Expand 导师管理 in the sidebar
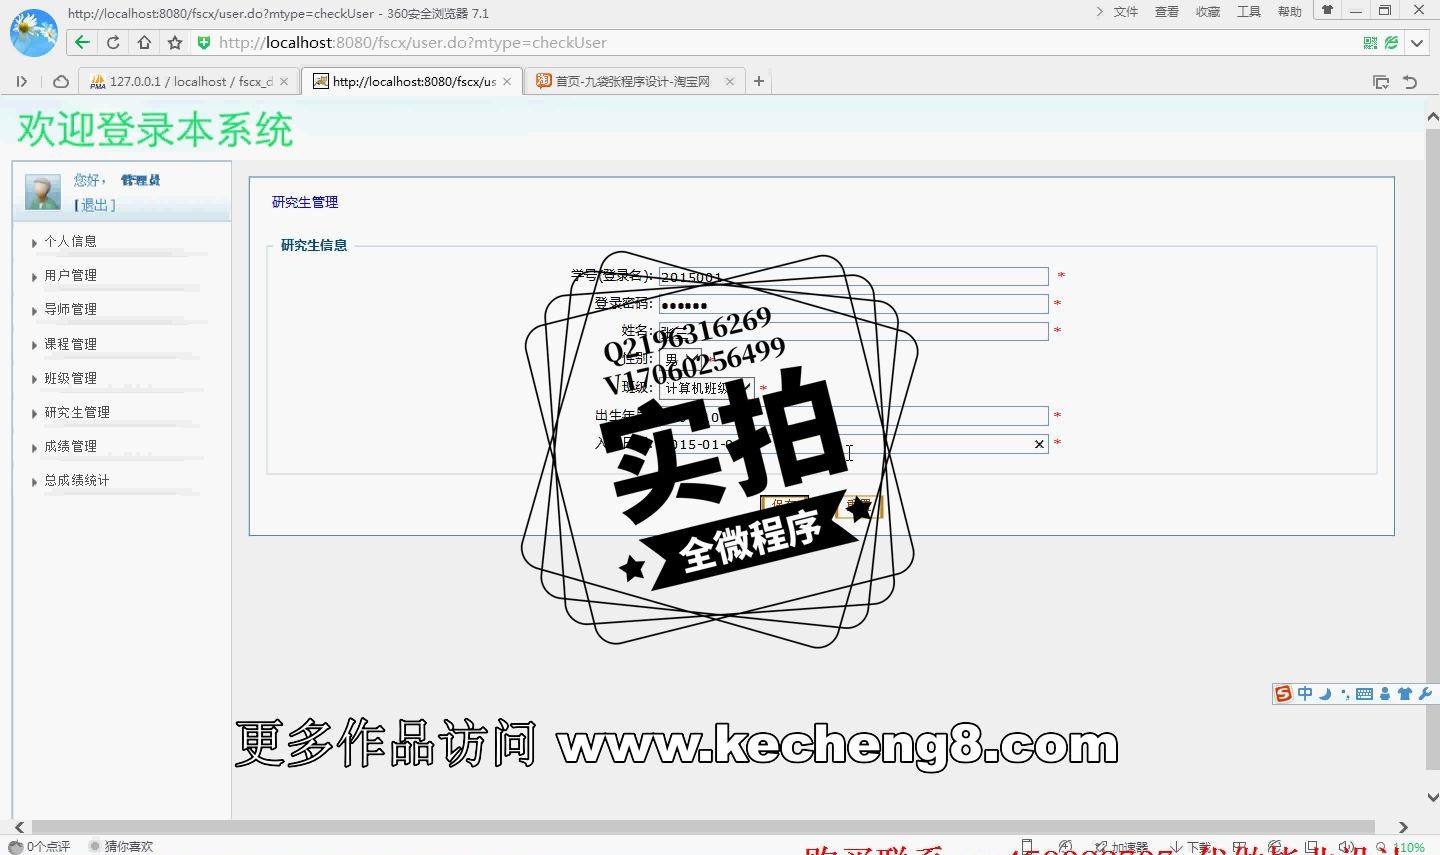 pyautogui.click(x=70, y=309)
